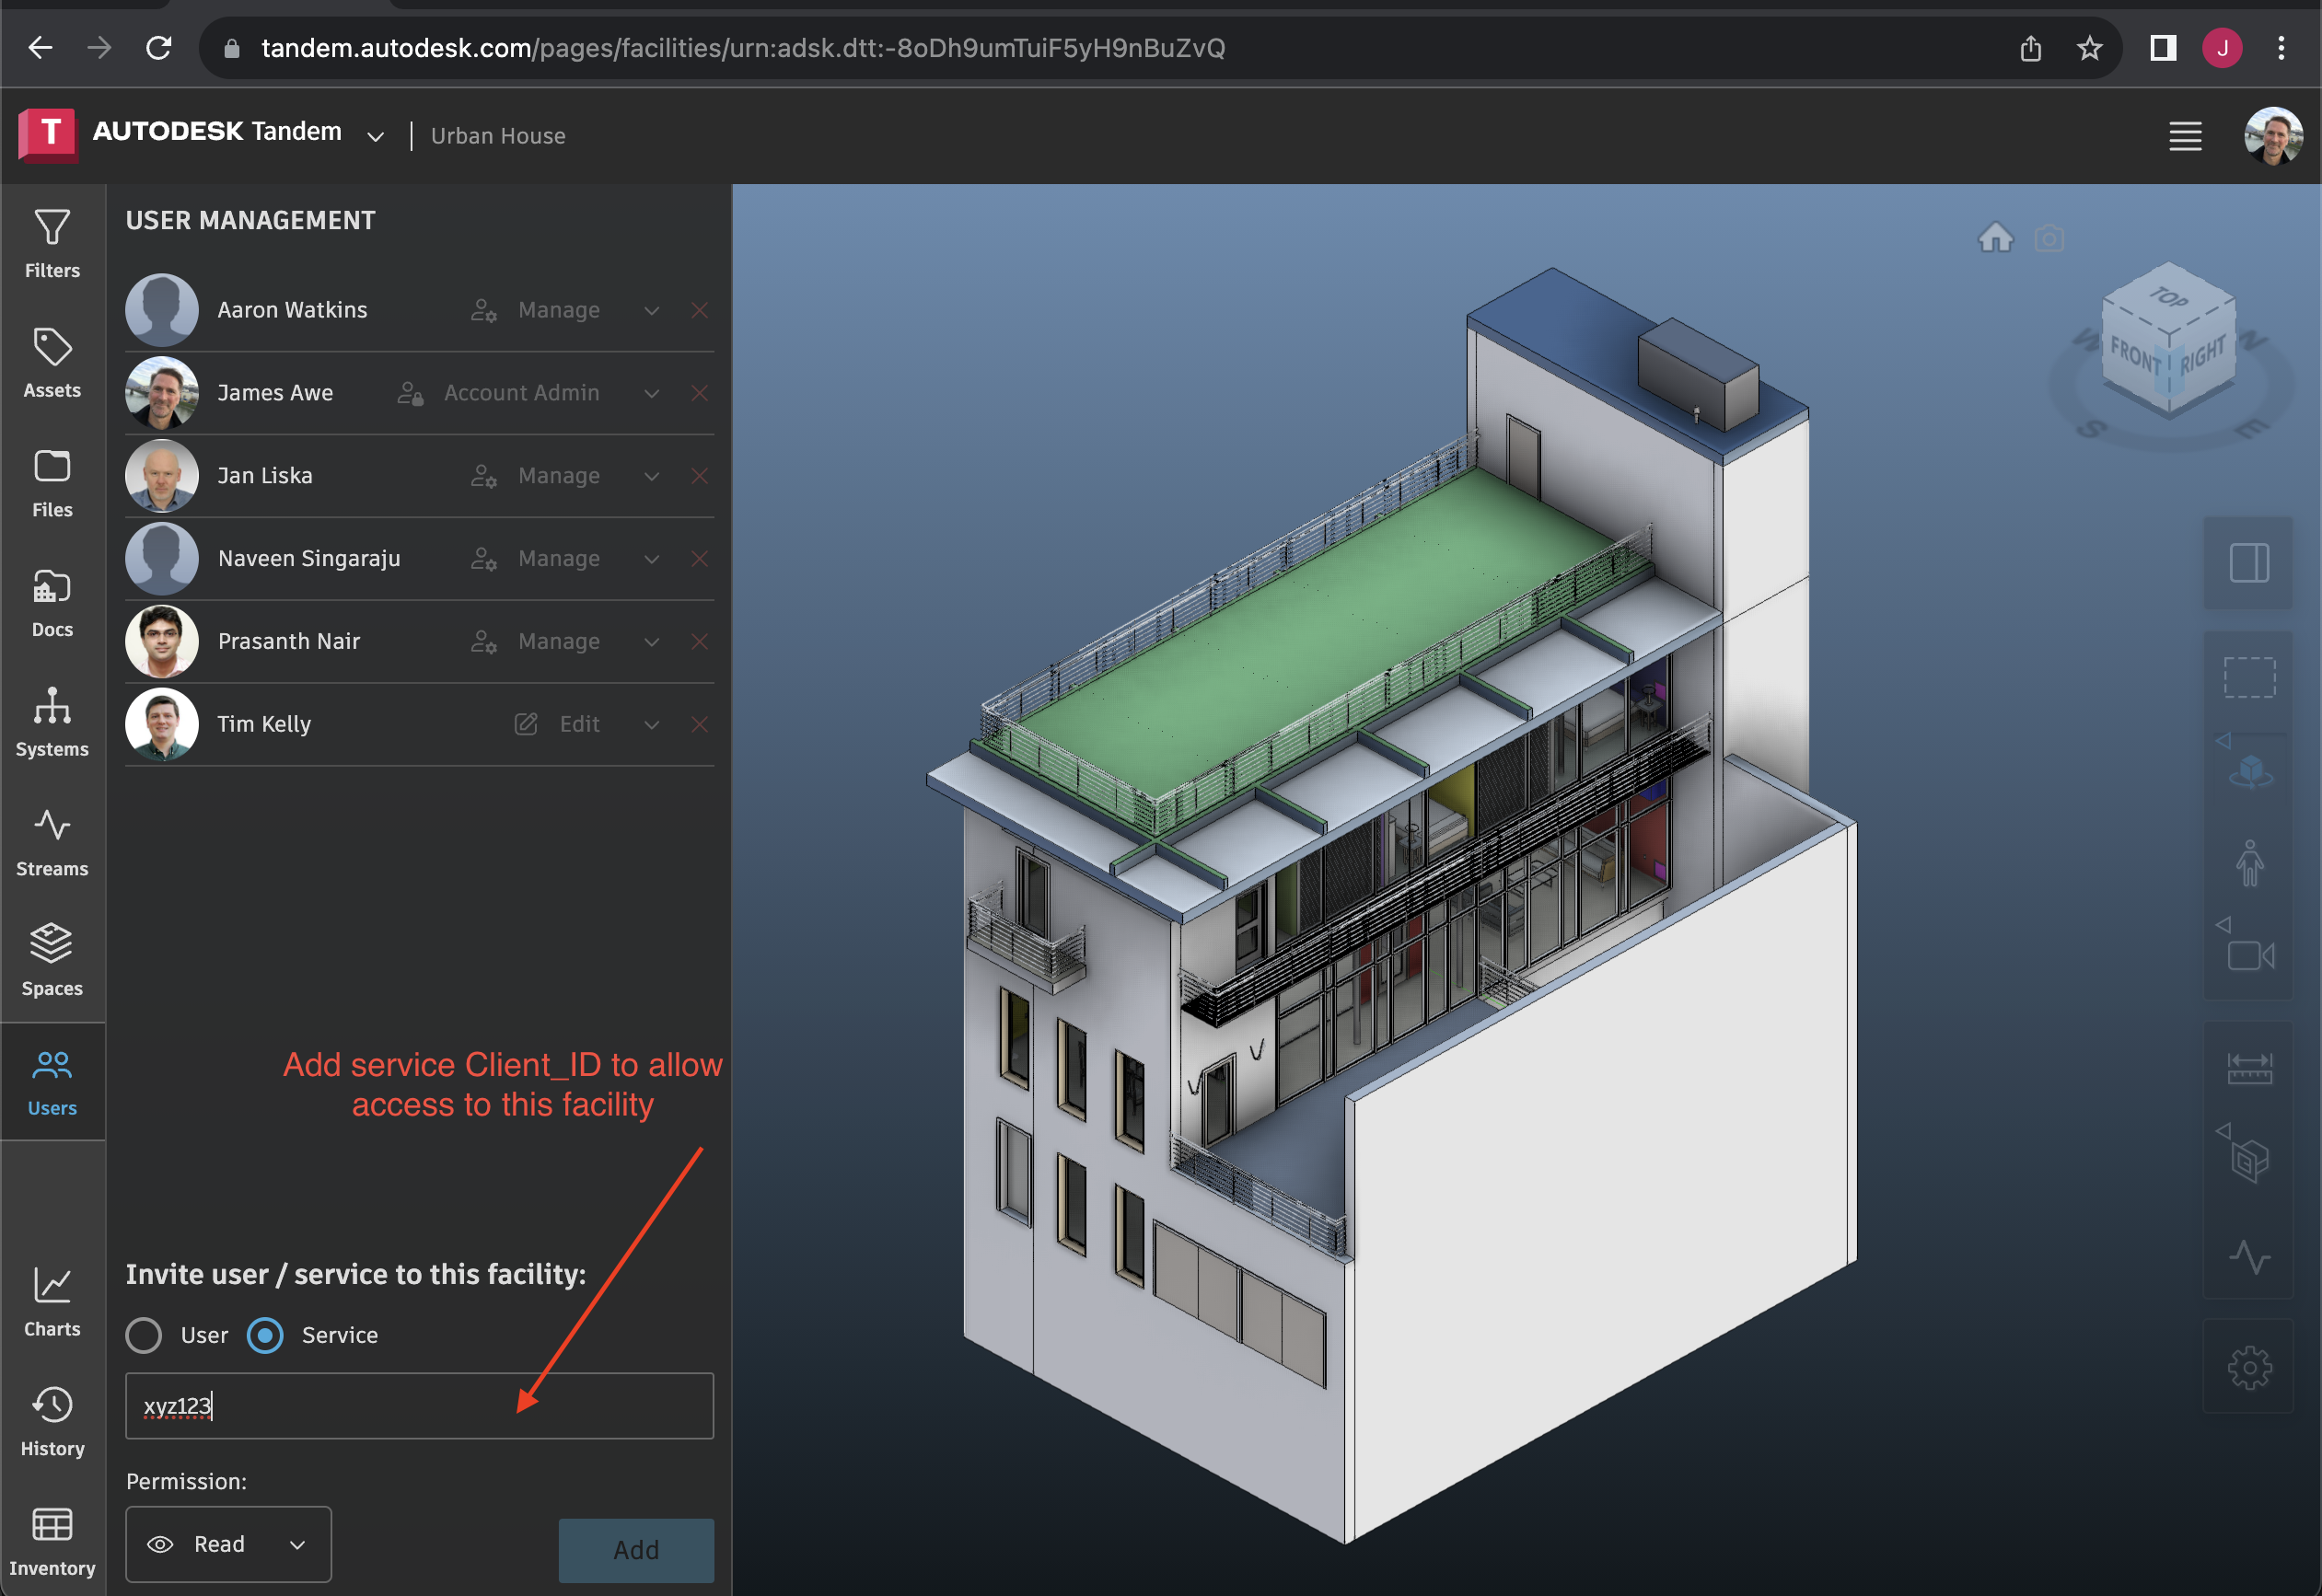Switch to the Inventory tab
This screenshot has width=2322, height=1596.
click(52, 1540)
